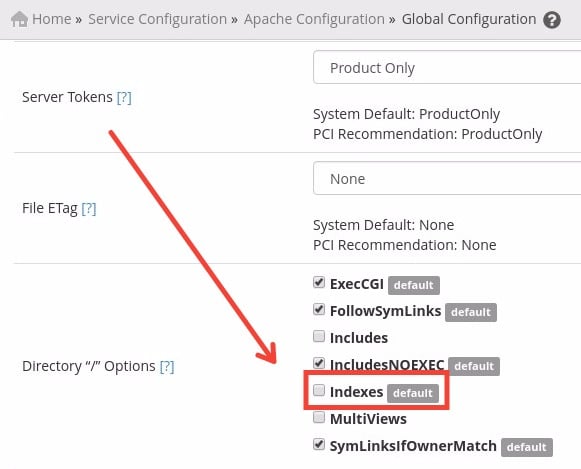Toggle the IncludesNOEXEC checkbox
This screenshot has width=581, height=469.
(319, 363)
